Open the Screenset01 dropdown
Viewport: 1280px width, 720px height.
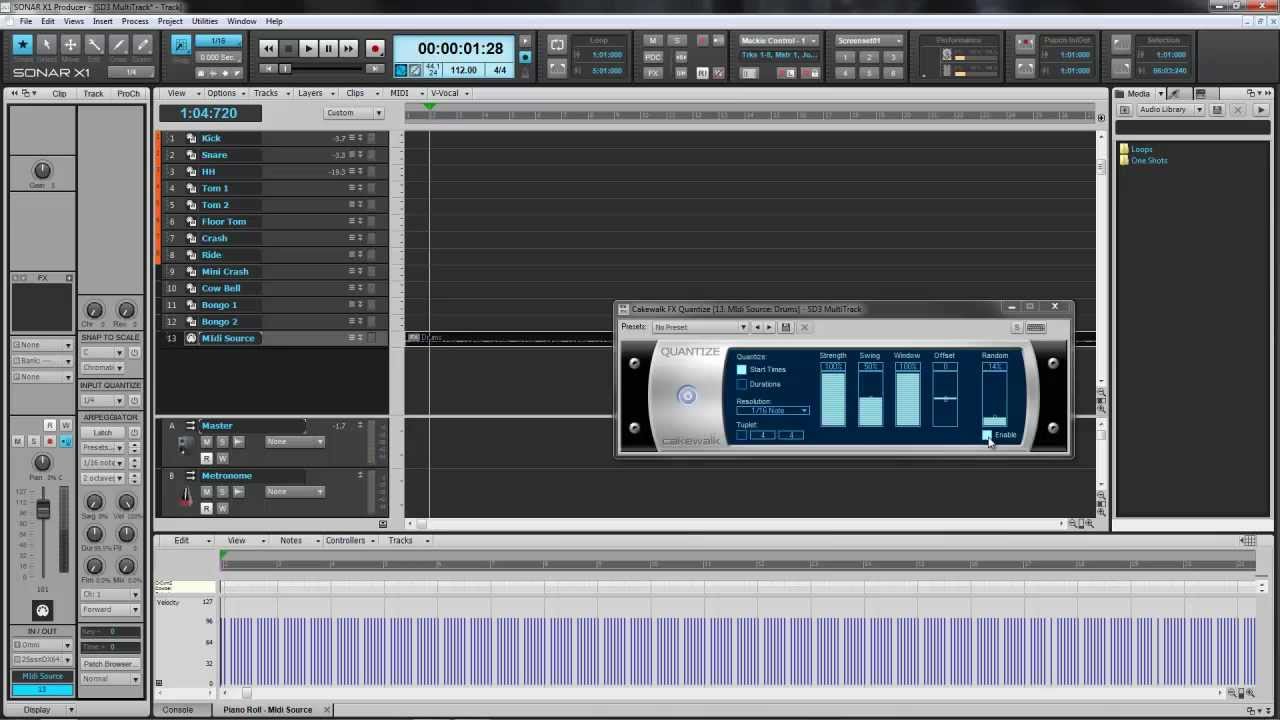pos(869,41)
